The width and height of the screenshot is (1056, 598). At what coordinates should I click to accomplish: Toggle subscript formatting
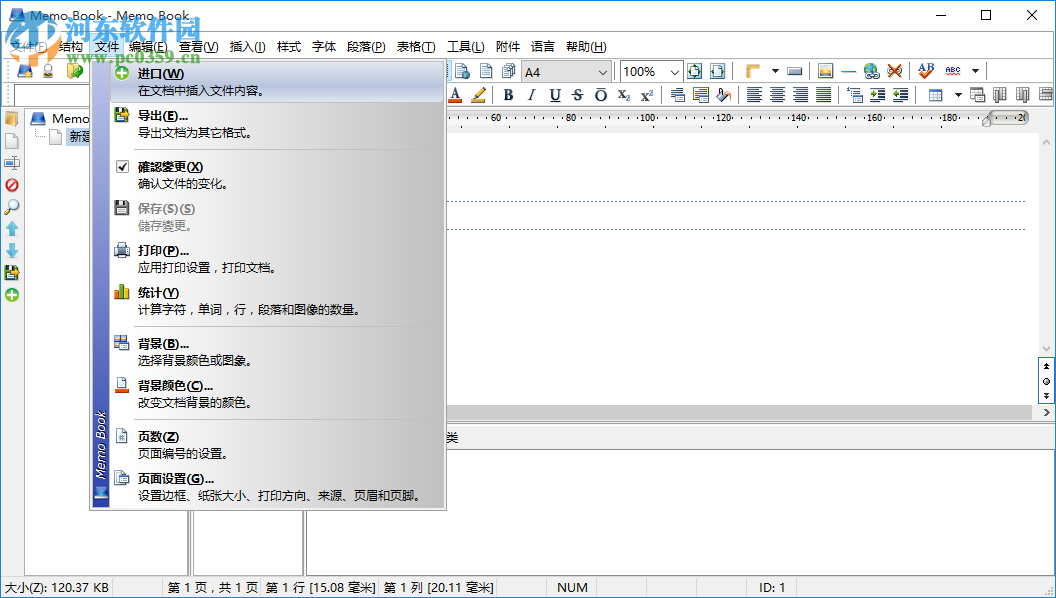pos(624,95)
